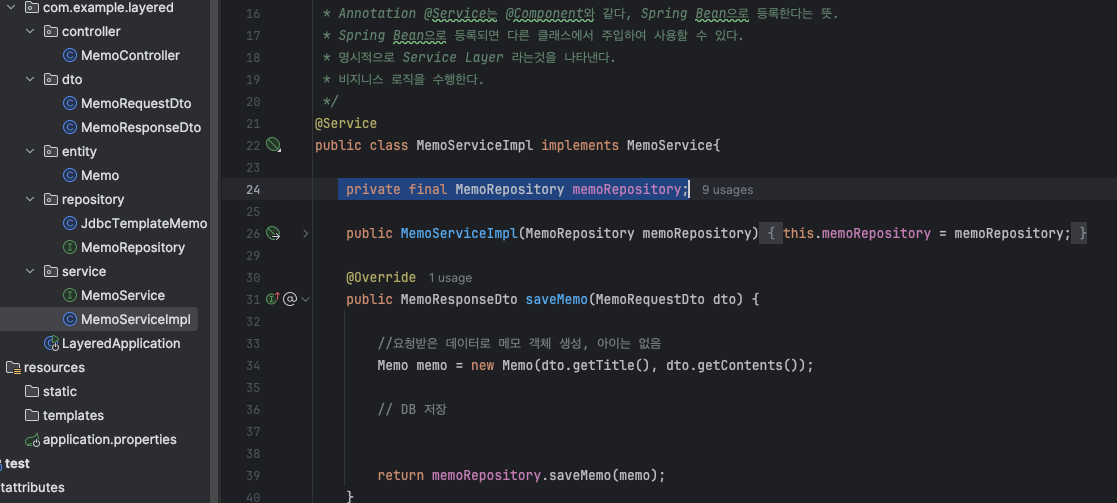Select the resources folder
1117x503 pixels.
54,368
